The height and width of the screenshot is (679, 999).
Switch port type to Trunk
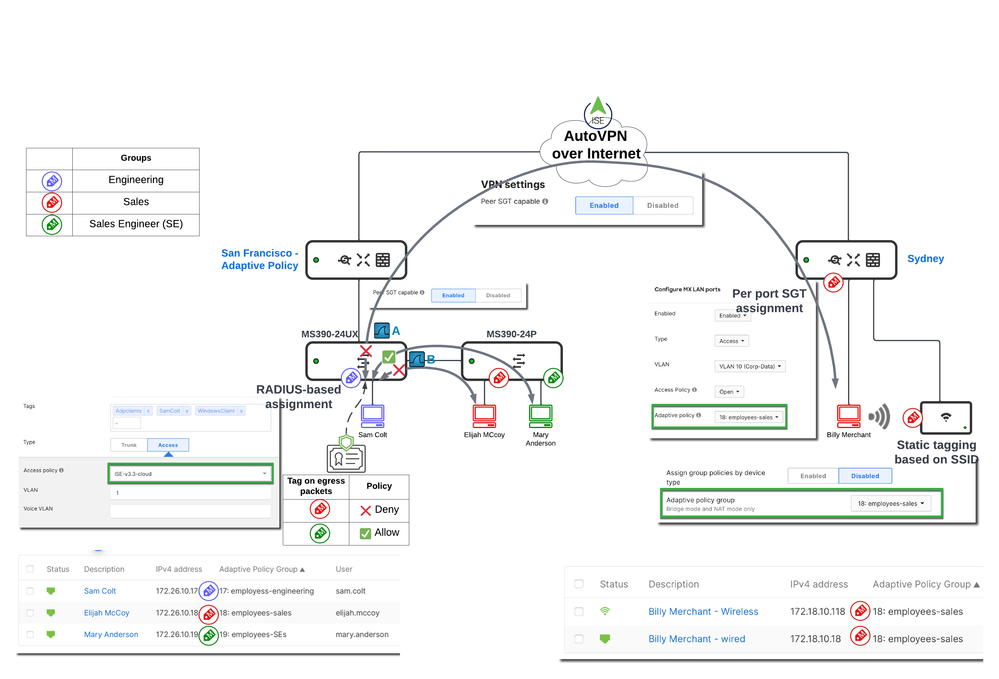click(x=128, y=445)
